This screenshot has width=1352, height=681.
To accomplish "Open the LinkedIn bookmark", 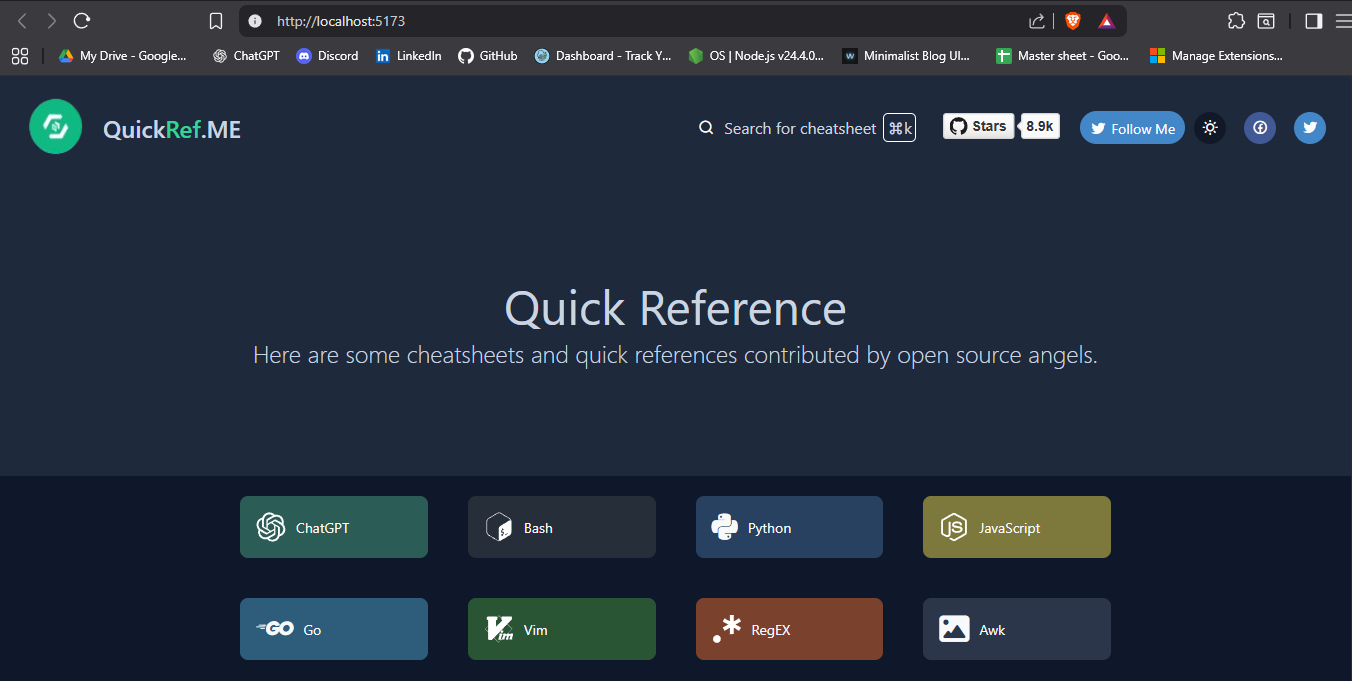I will coord(408,56).
